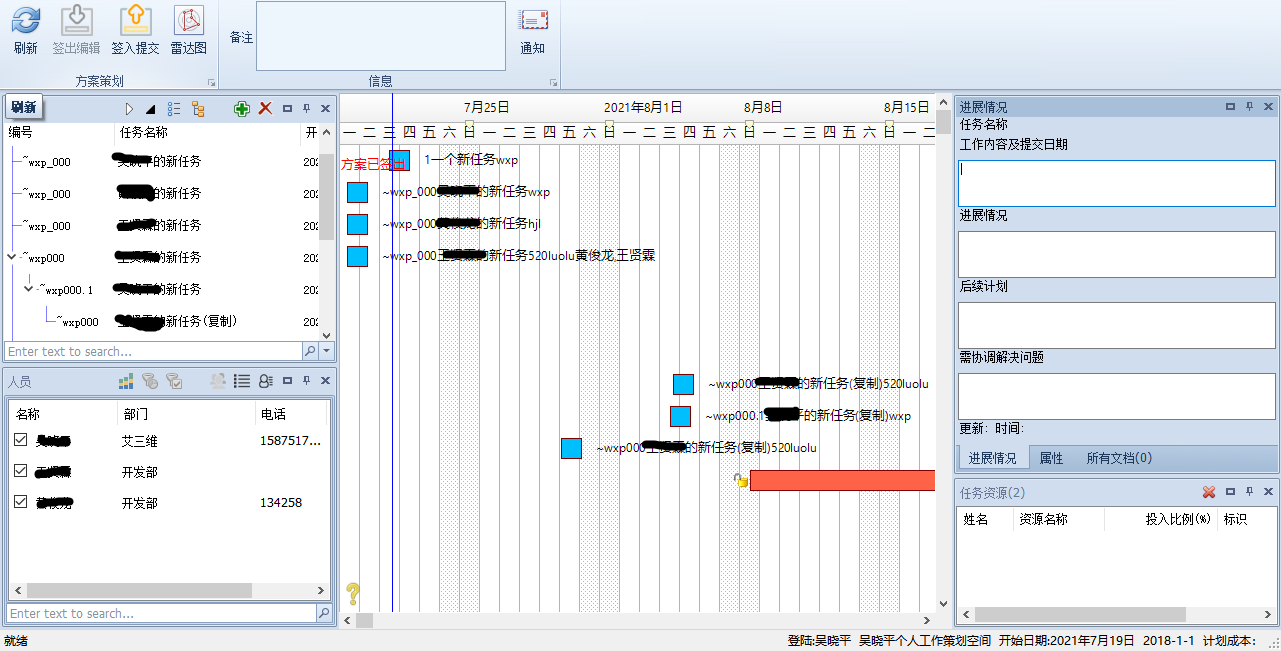Select the red task bar in Gantt chart
This screenshot has height=651, width=1281.
[x=842, y=481]
